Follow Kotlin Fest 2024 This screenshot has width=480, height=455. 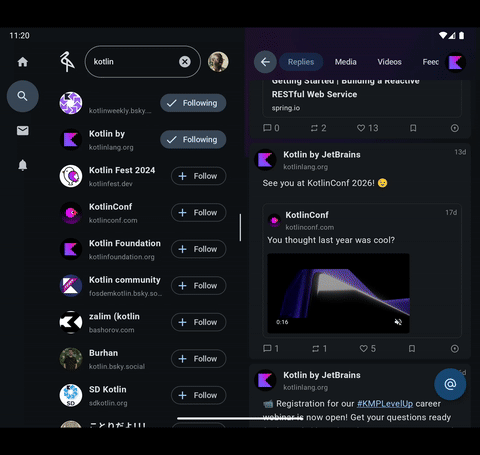coord(199,176)
